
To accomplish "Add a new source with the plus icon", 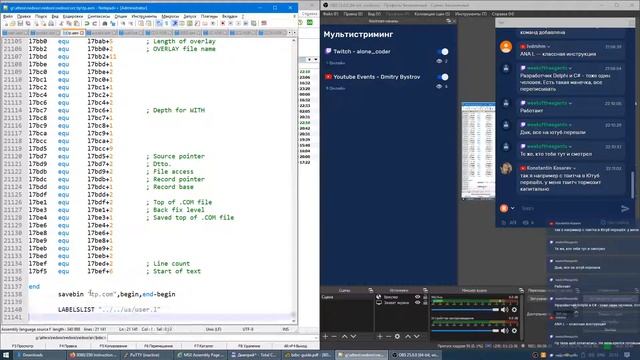I will pyautogui.click(x=380, y=336).
